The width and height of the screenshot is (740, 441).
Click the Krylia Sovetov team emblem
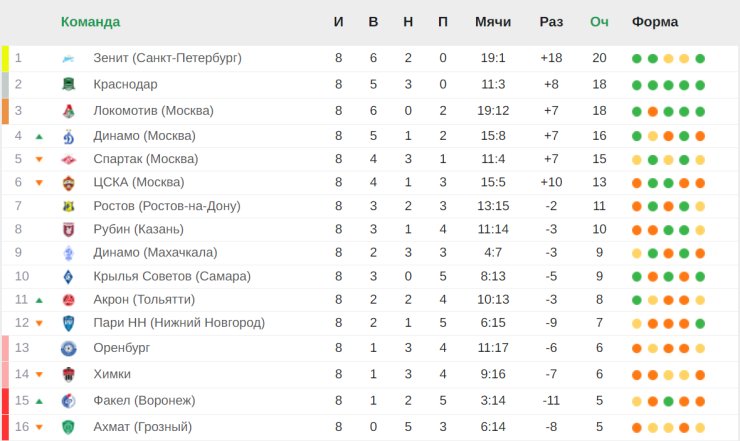click(x=68, y=277)
